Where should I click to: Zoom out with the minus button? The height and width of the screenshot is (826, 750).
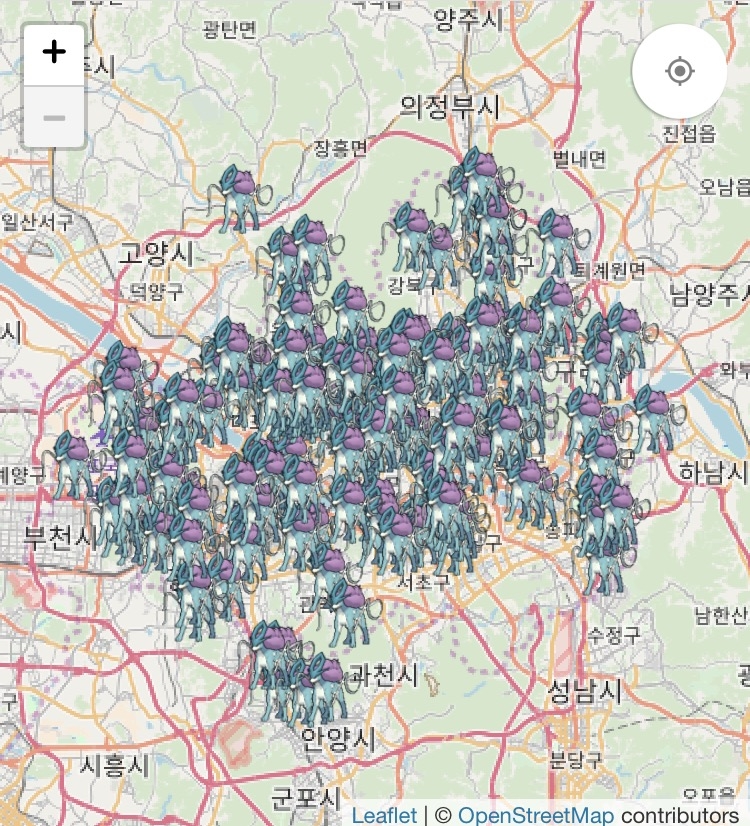[x=54, y=117]
